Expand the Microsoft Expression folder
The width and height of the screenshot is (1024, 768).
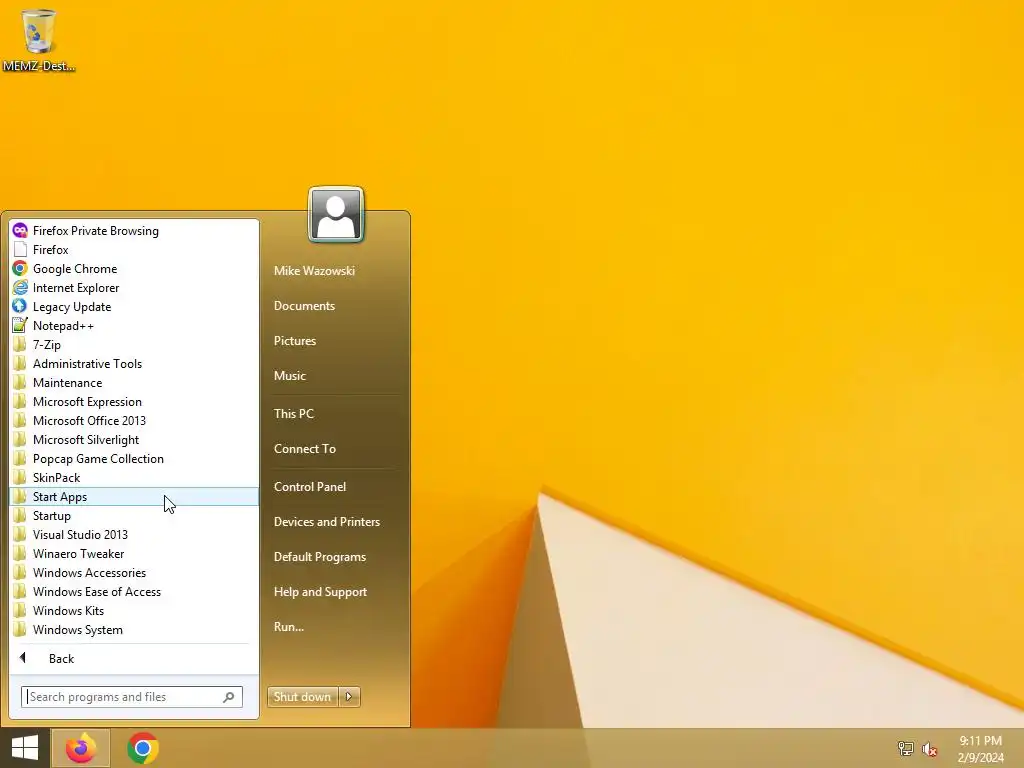pos(134,402)
